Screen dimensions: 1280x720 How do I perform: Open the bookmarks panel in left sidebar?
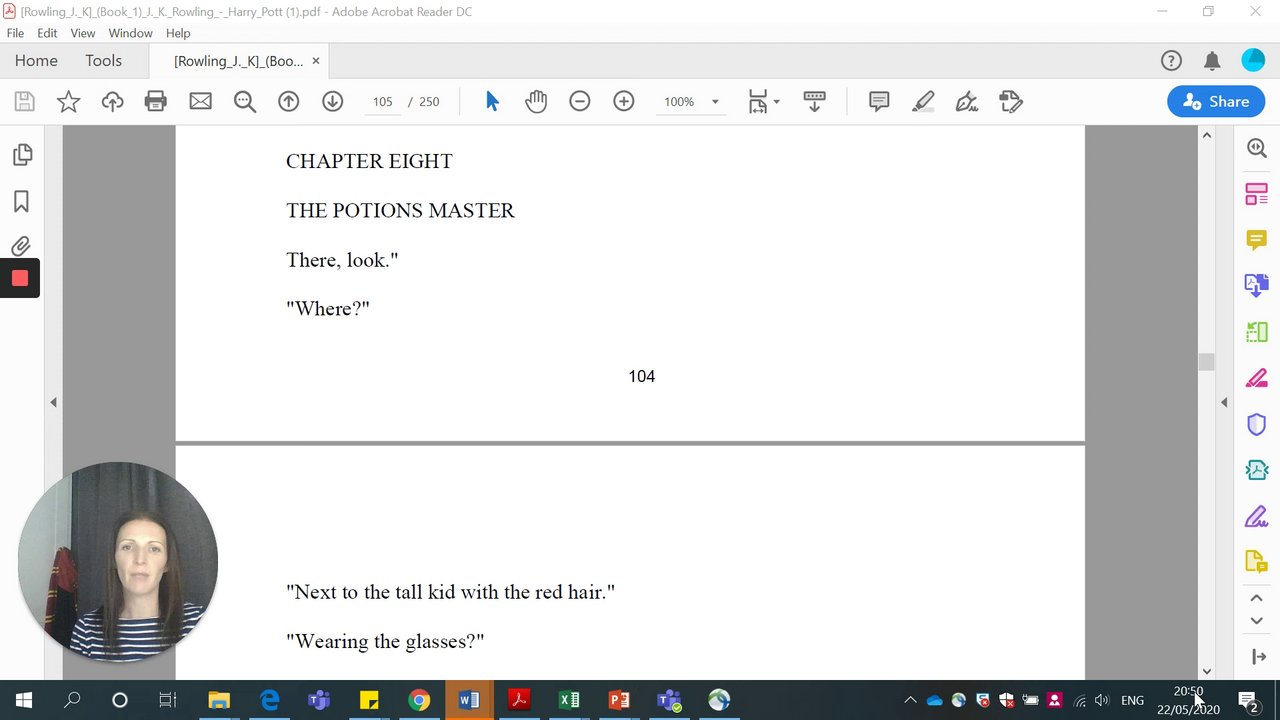21,201
